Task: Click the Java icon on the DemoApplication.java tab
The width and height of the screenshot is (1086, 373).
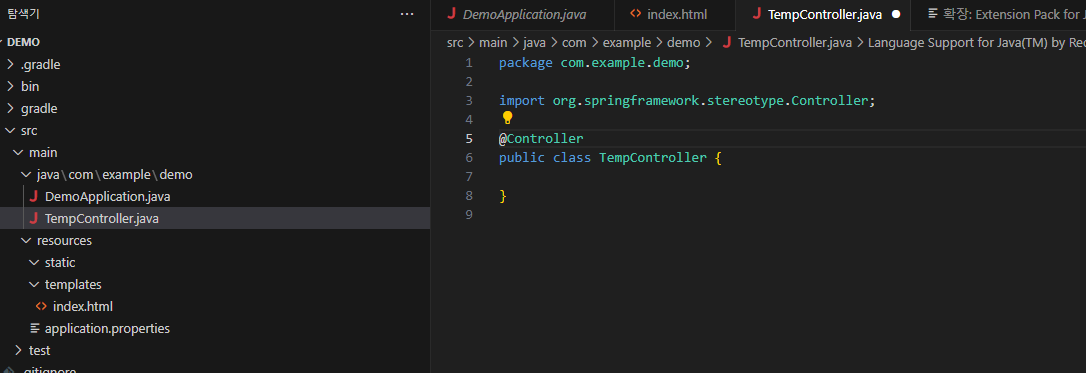Action: [452, 14]
